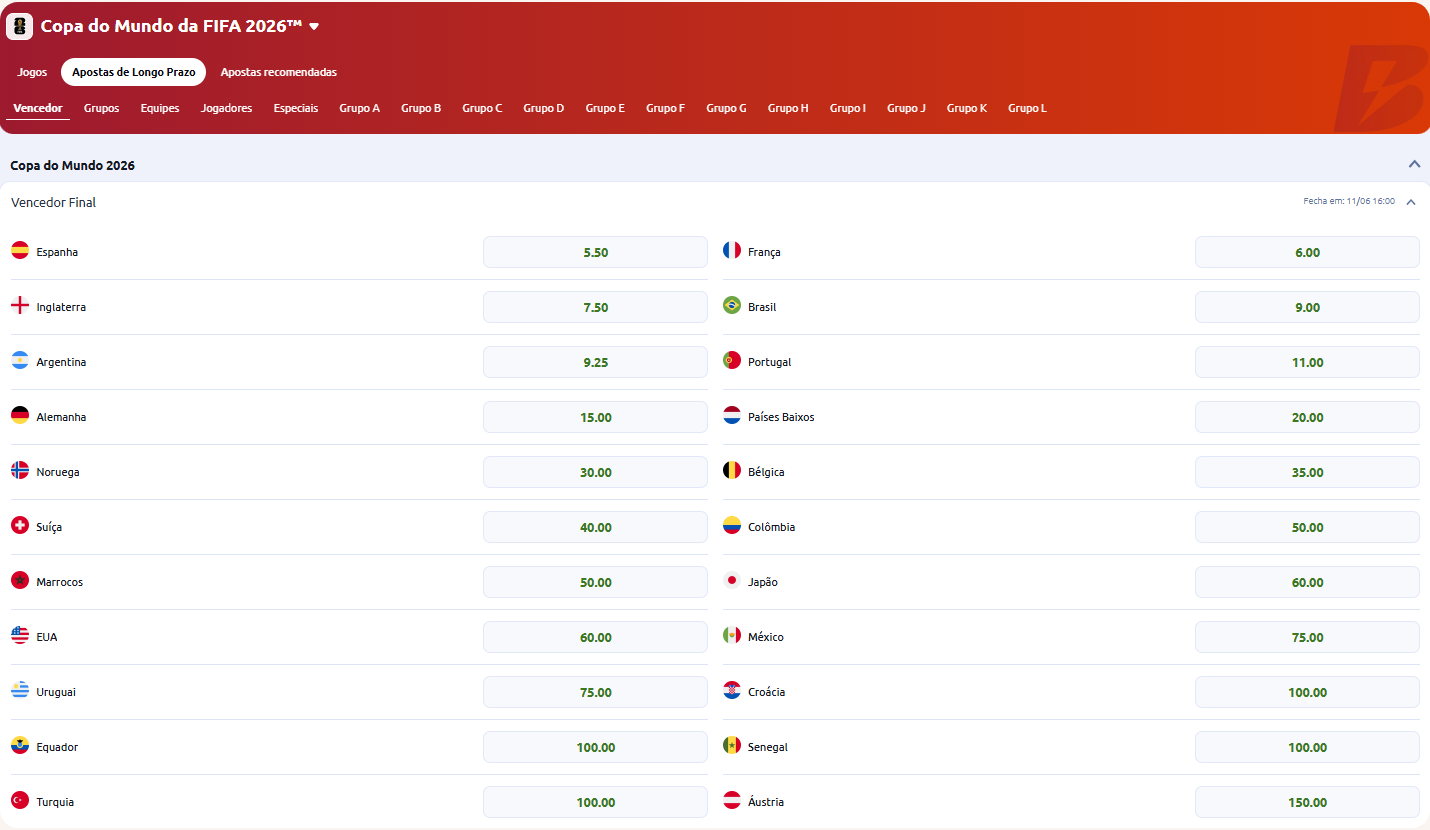Screen dimensions: 1430x830
Task: Select Bélgica odds 35.00
Action: pyautogui.click(x=1307, y=472)
